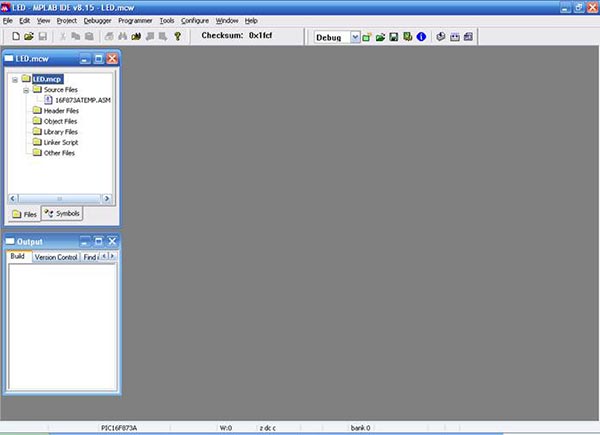Click the blue info circle icon
This screenshot has height=435, width=600.
pyautogui.click(x=421, y=37)
